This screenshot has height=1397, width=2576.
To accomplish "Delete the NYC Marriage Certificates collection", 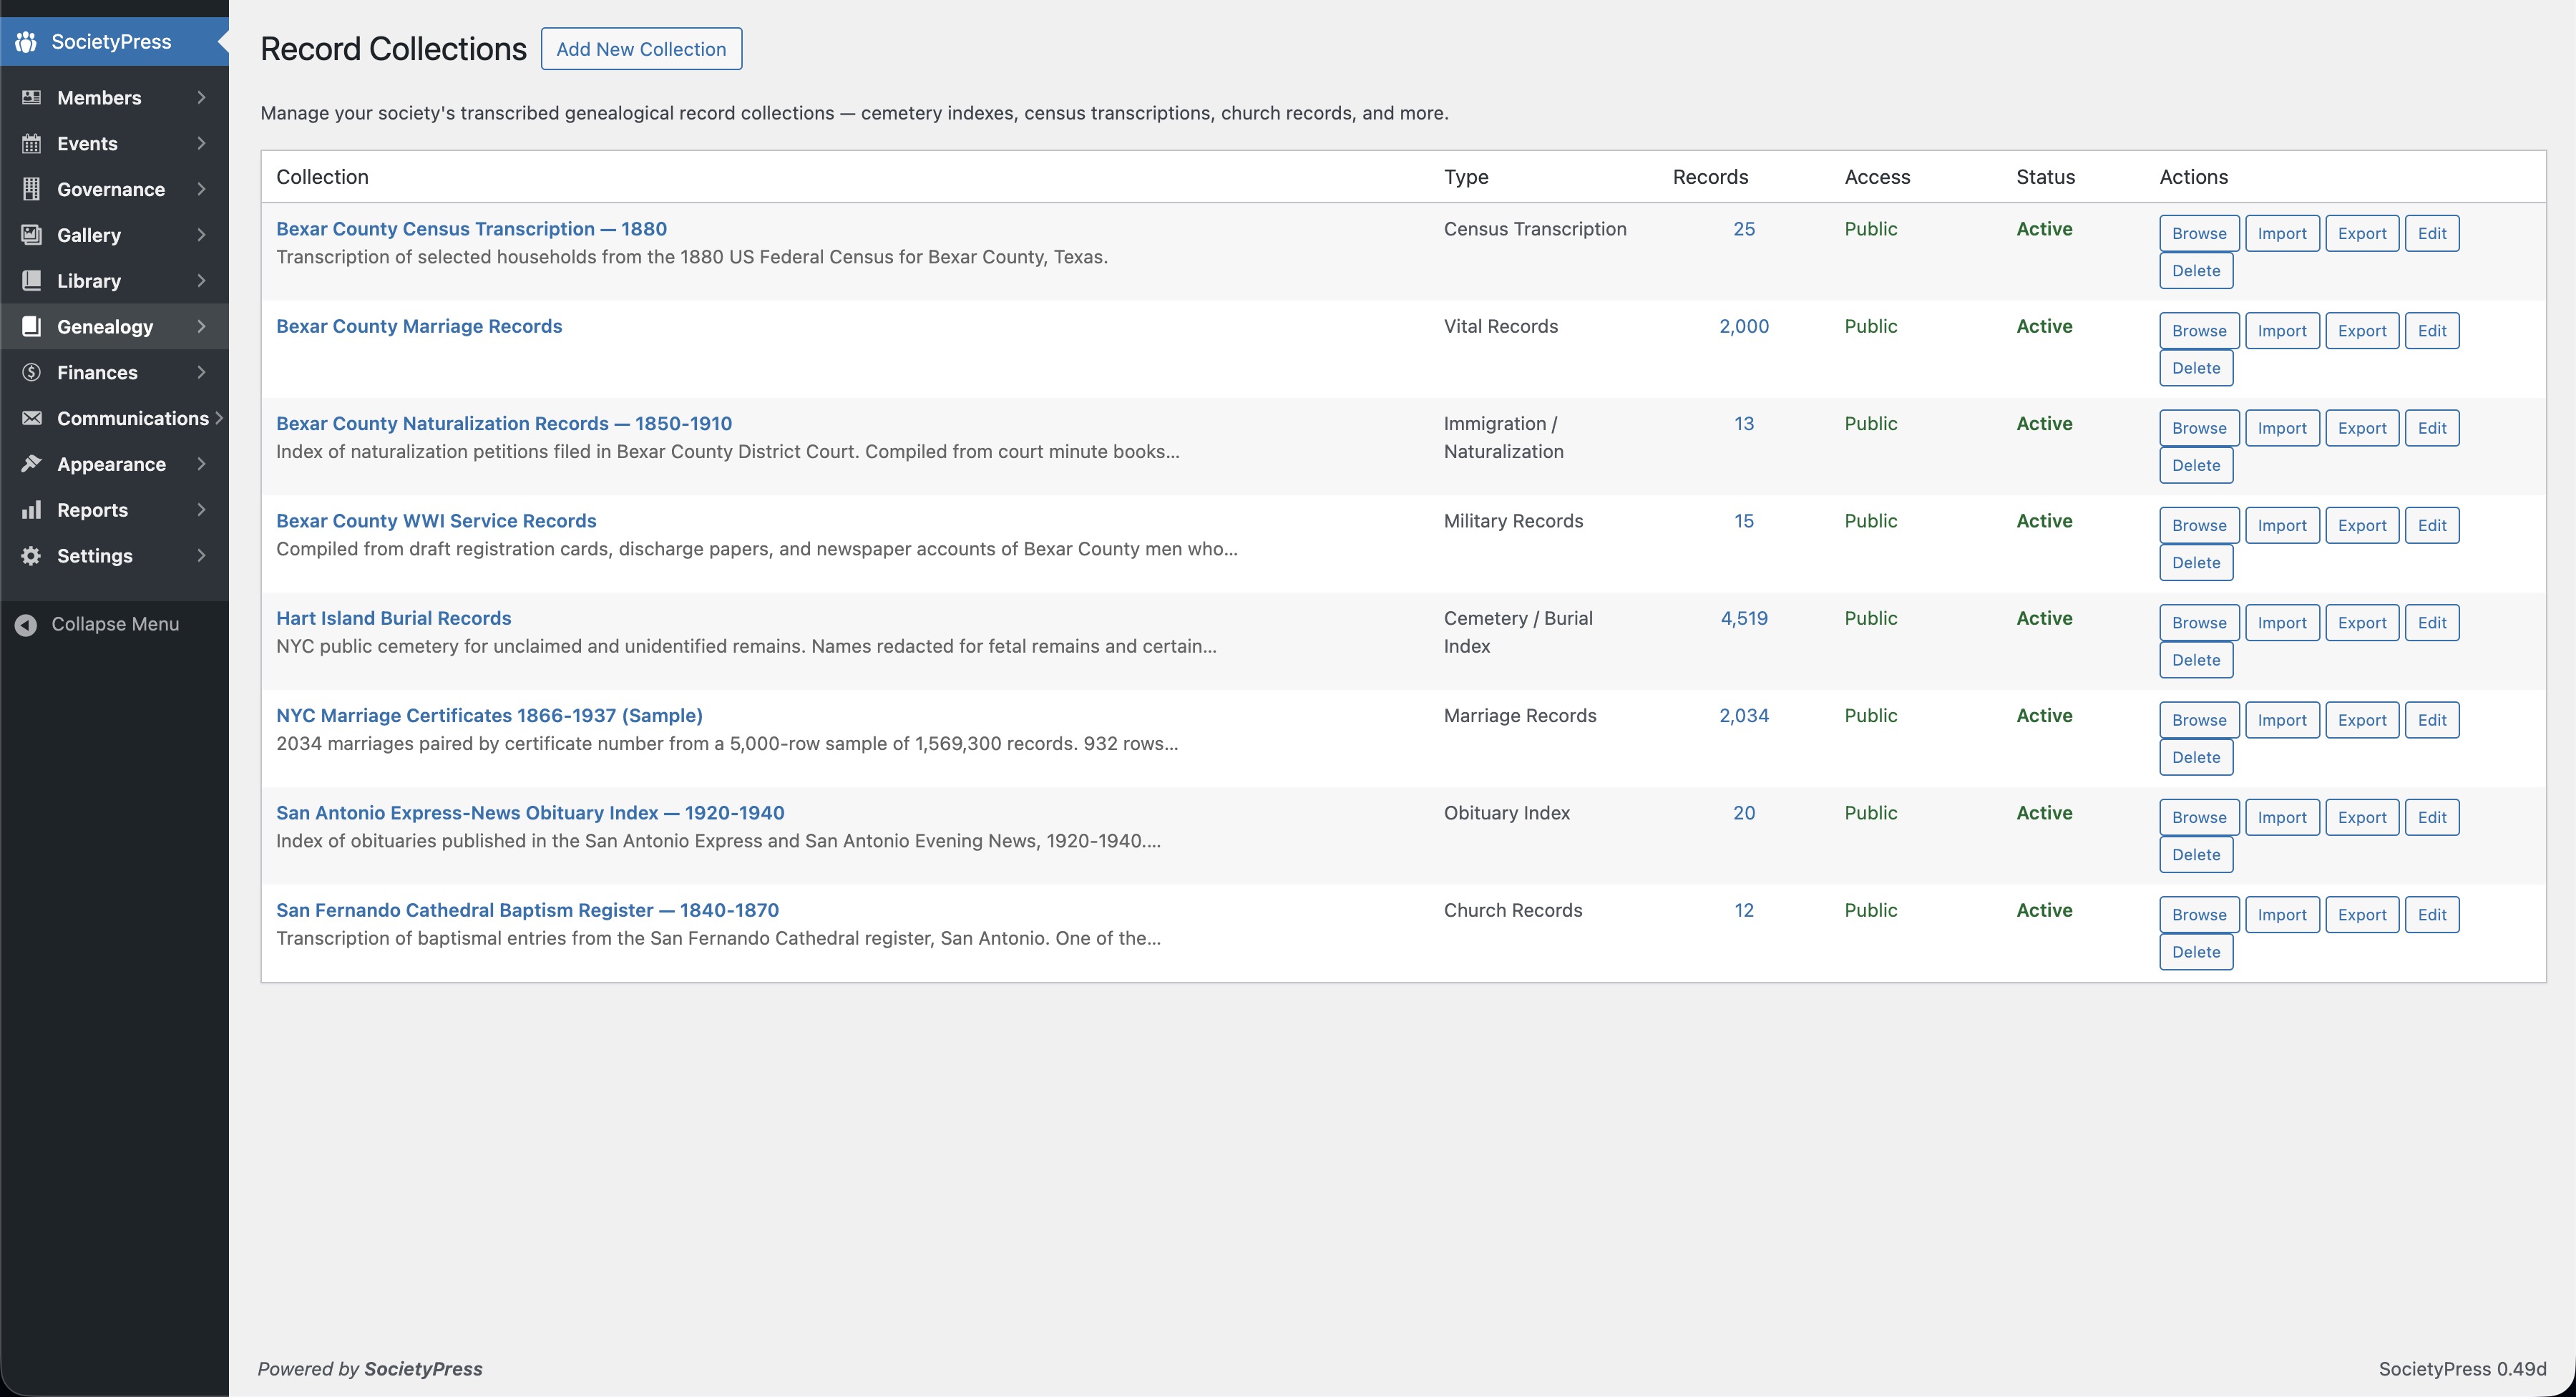I will point(2195,757).
